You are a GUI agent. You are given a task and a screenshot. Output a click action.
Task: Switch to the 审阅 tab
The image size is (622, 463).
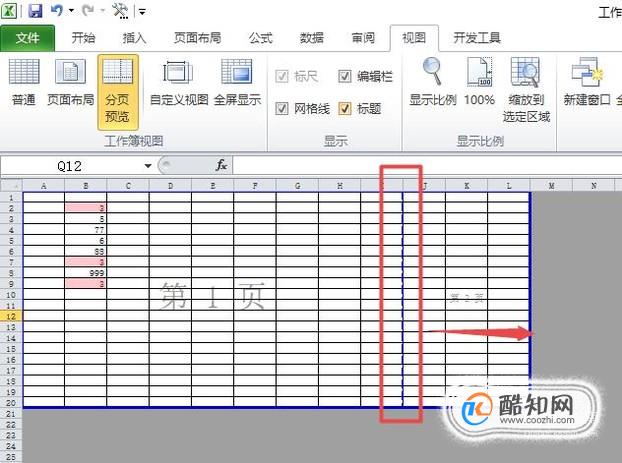tap(363, 38)
